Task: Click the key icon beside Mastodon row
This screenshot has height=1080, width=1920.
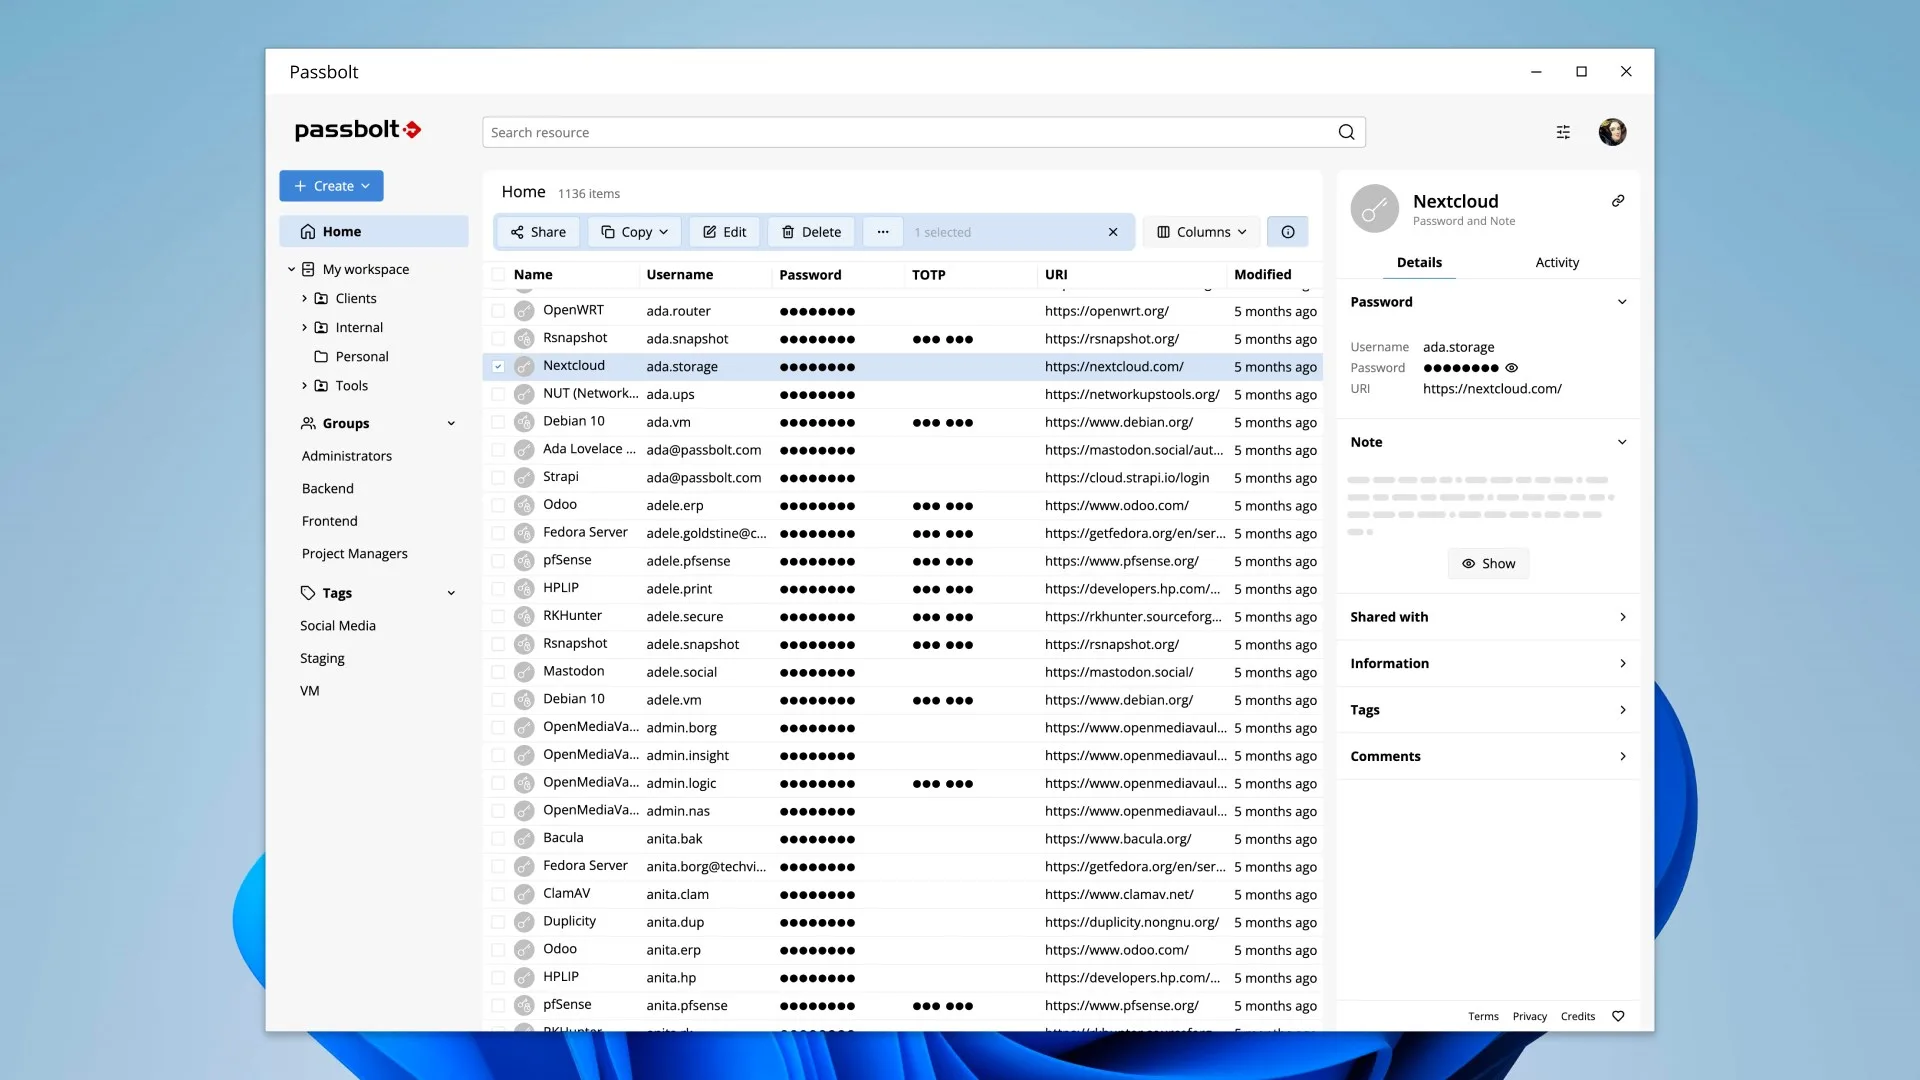Action: click(x=524, y=672)
